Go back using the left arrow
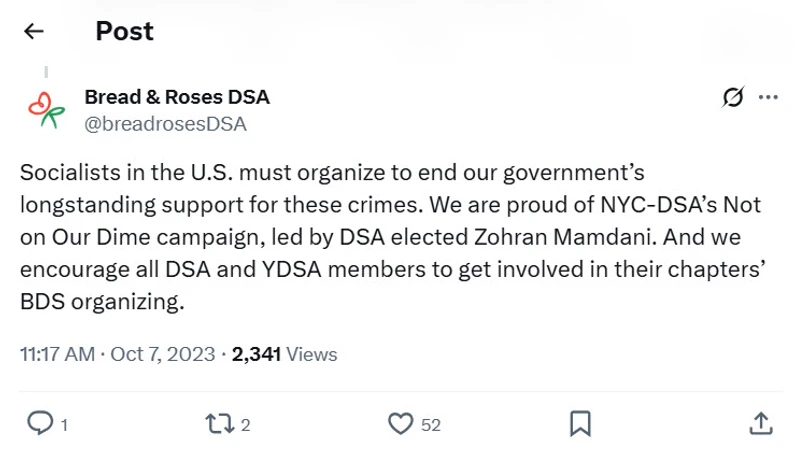The image size is (800, 454). [x=34, y=31]
